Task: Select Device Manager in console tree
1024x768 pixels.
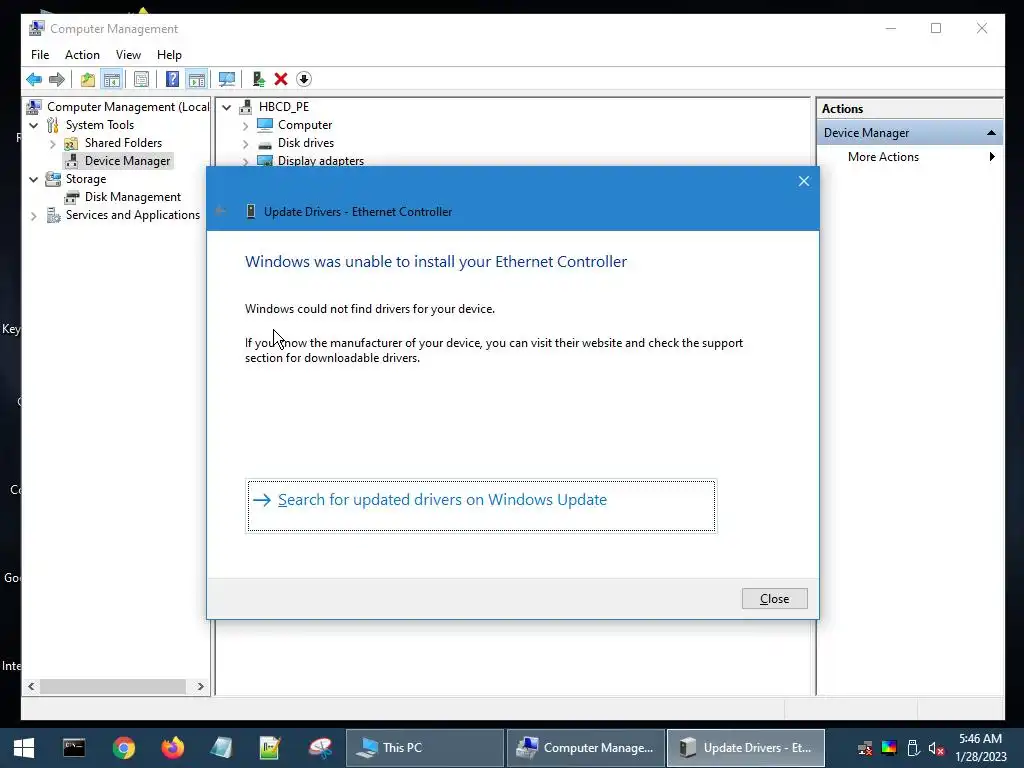Action: tap(127, 161)
